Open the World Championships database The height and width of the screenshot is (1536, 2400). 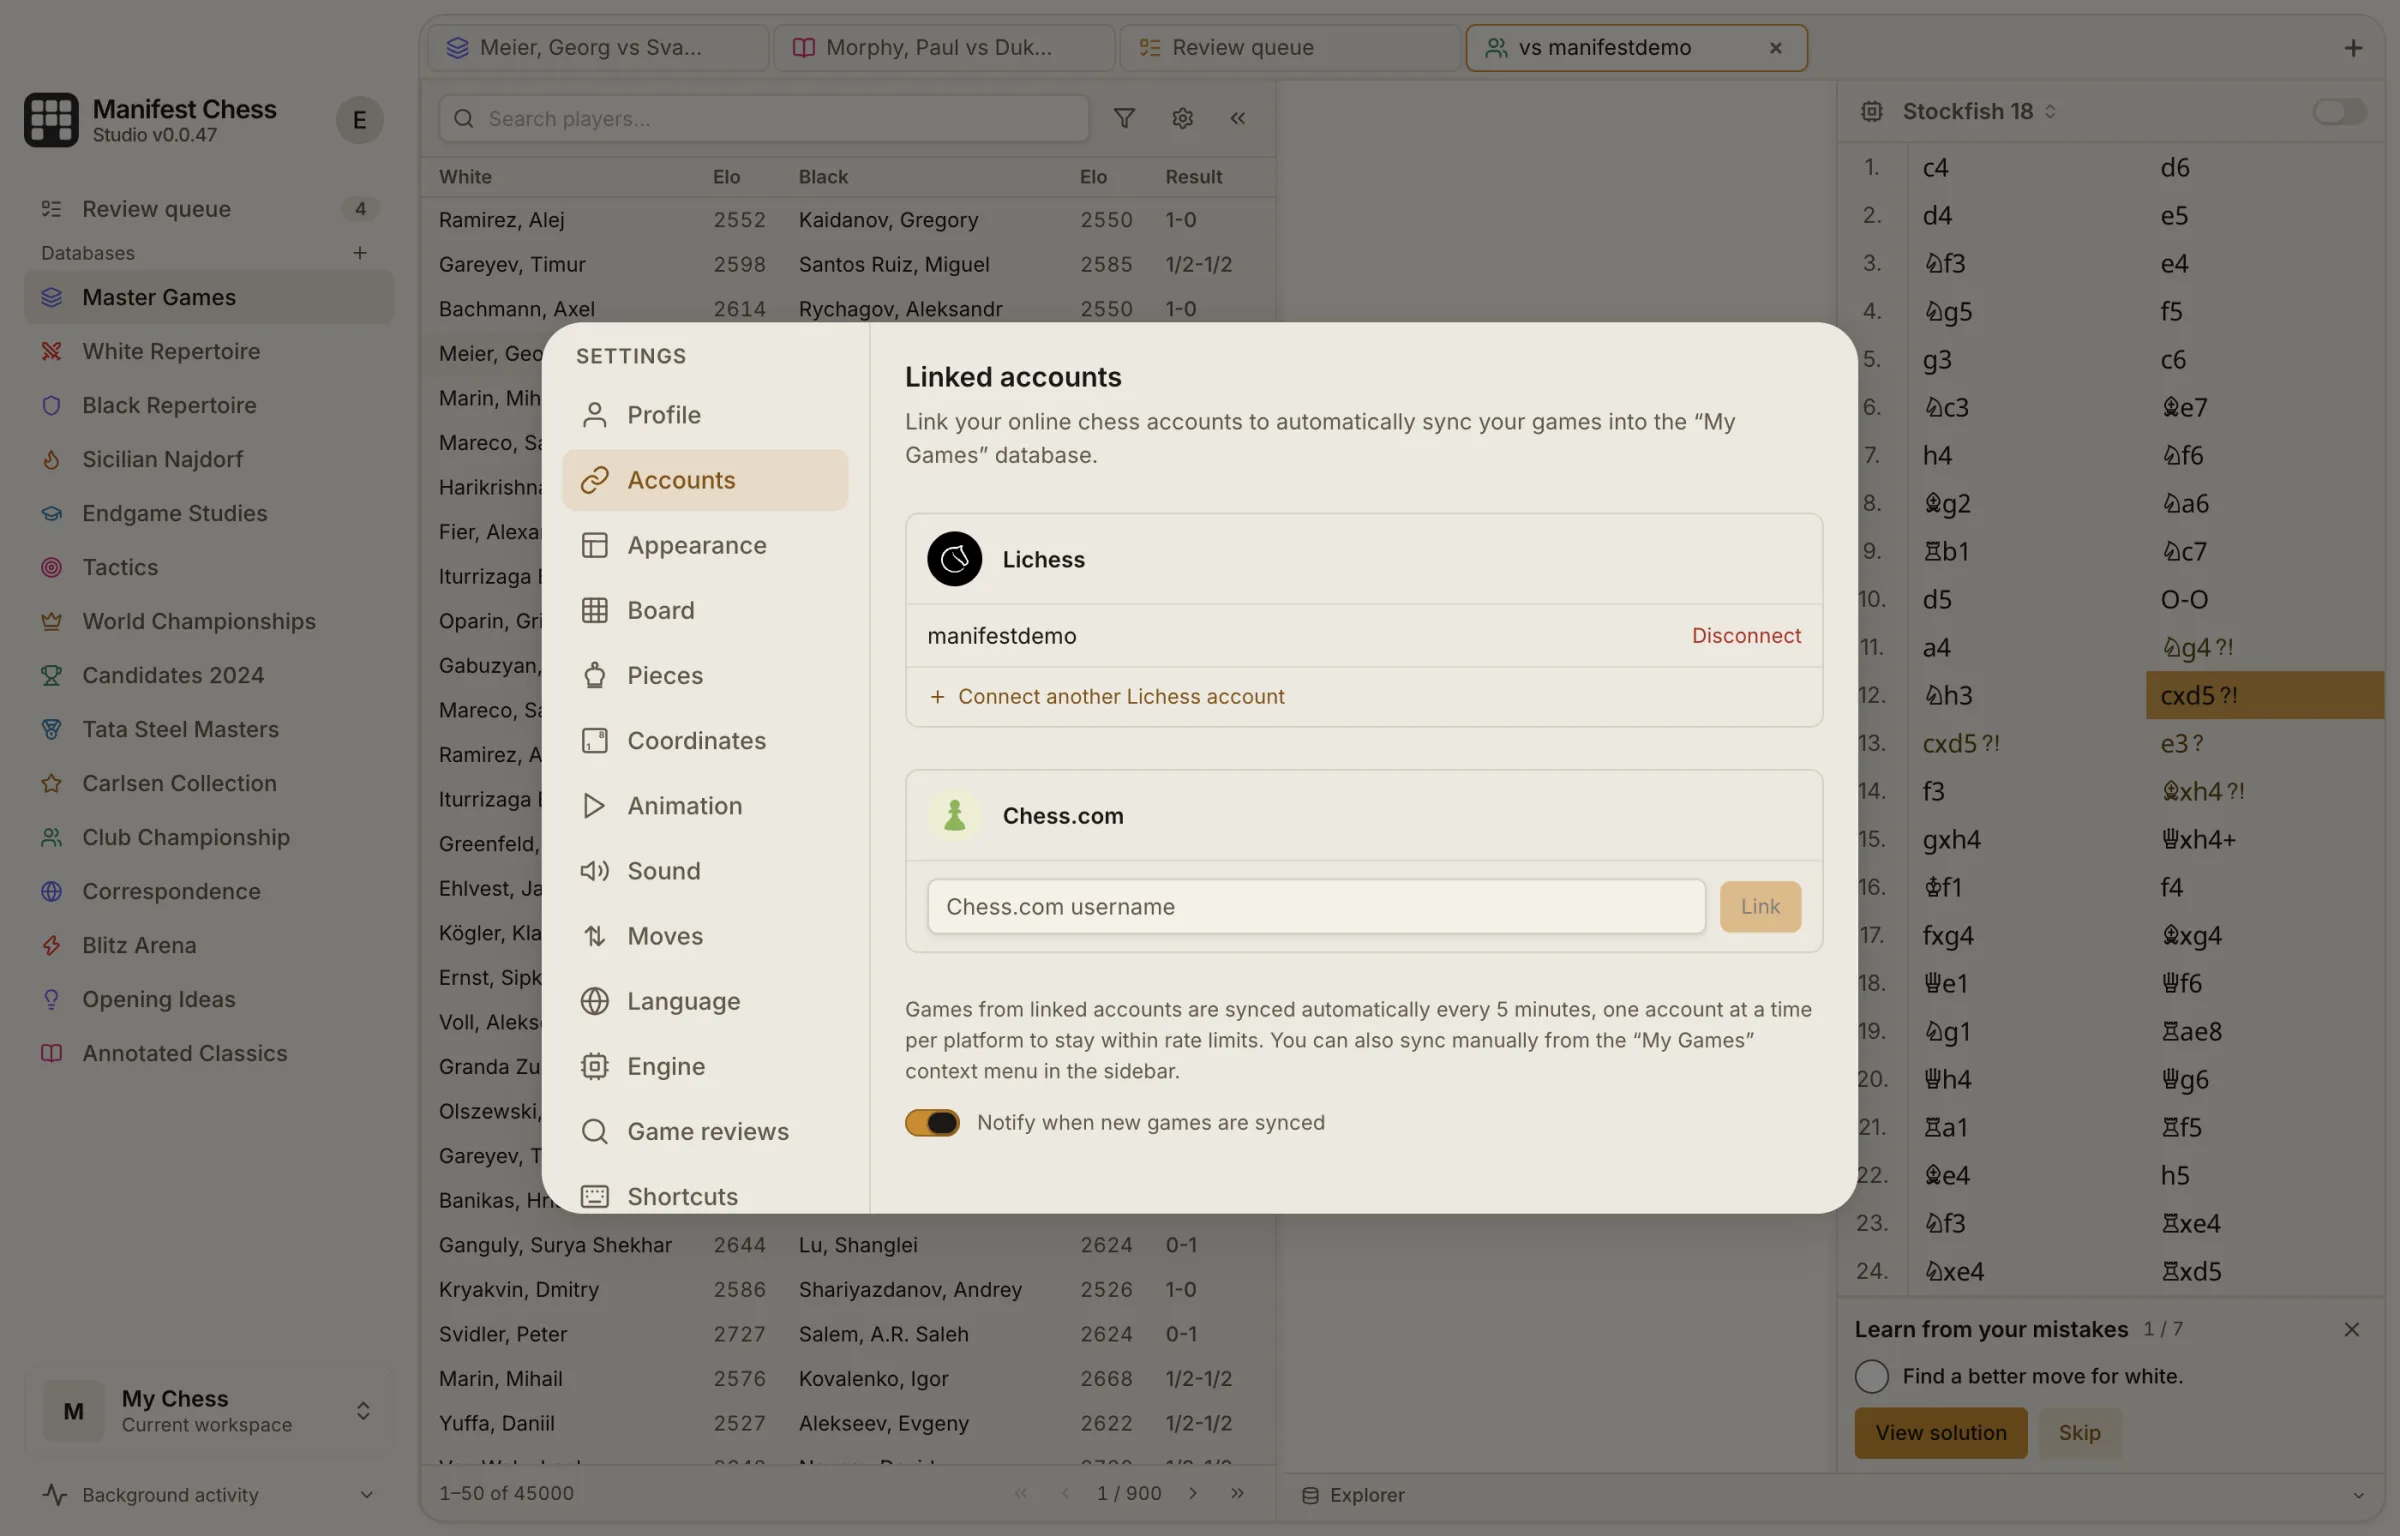pyautogui.click(x=209, y=621)
